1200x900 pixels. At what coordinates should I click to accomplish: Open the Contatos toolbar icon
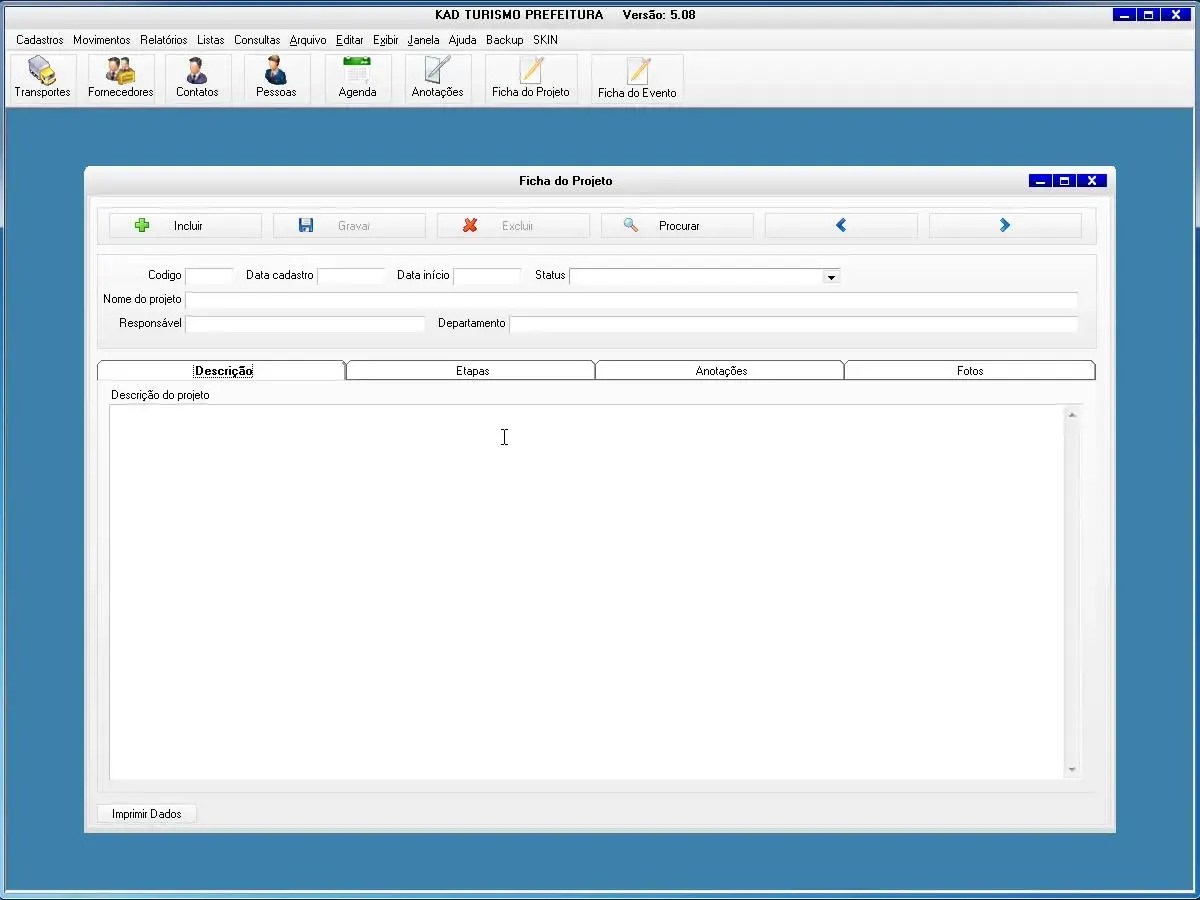pyautogui.click(x=197, y=78)
